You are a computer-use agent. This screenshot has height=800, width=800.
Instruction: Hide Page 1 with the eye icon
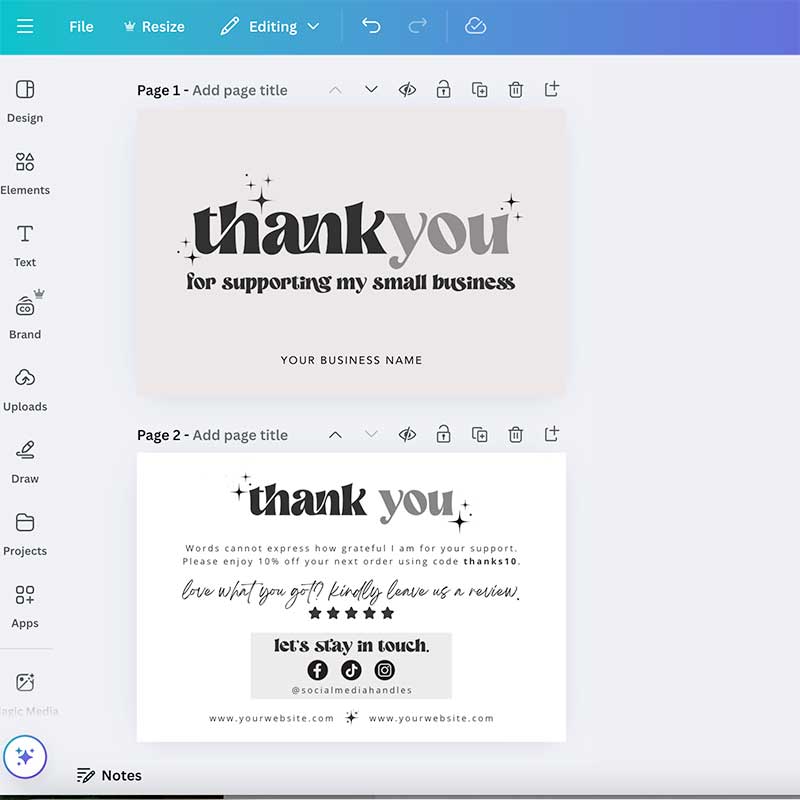[x=407, y=90]
